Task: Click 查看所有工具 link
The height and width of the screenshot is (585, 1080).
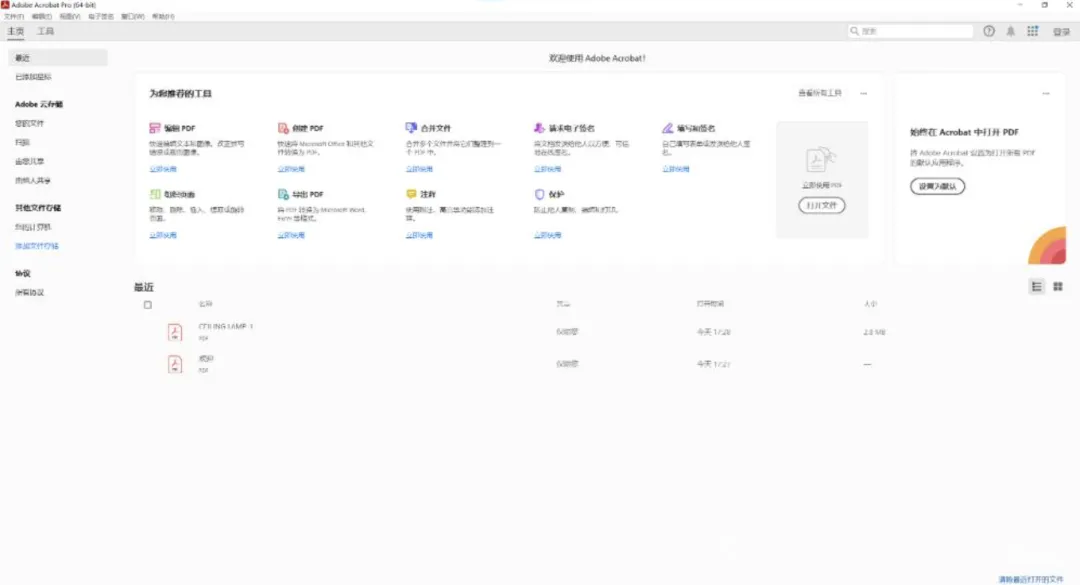Action: pos(820,93)
